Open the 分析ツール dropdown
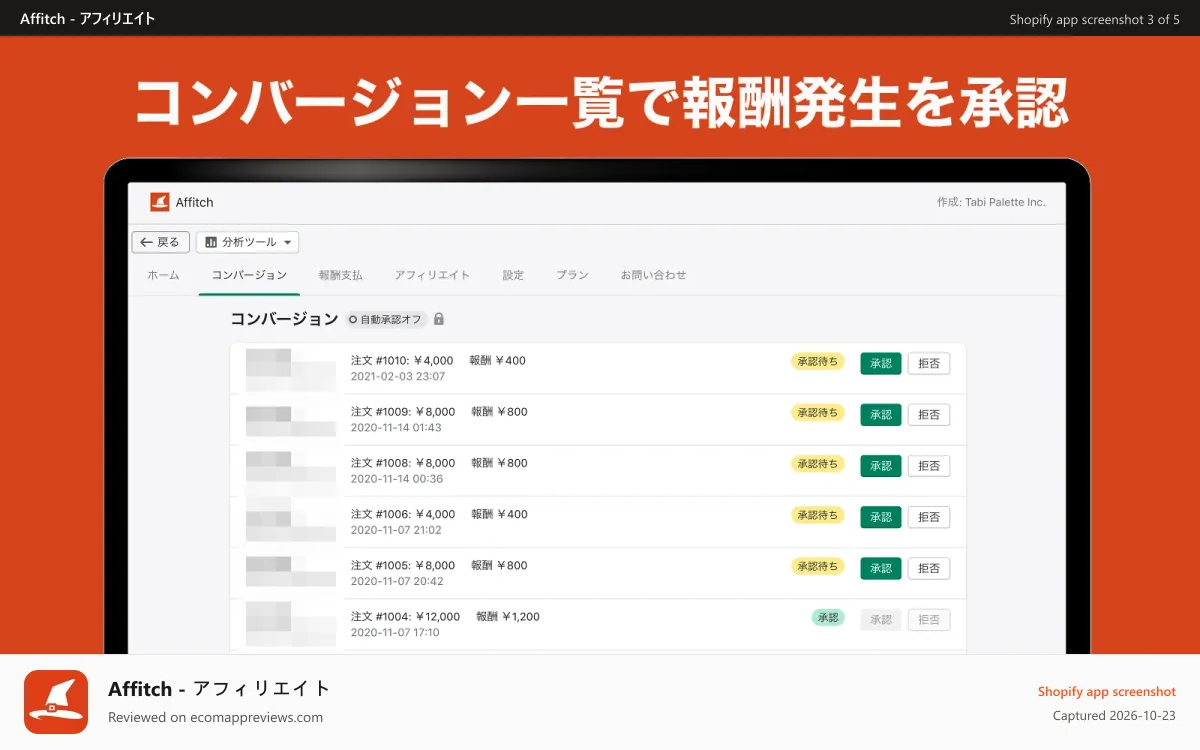Image resolution: width=1200 pixels, height=750 pixels. pos(248,242)
